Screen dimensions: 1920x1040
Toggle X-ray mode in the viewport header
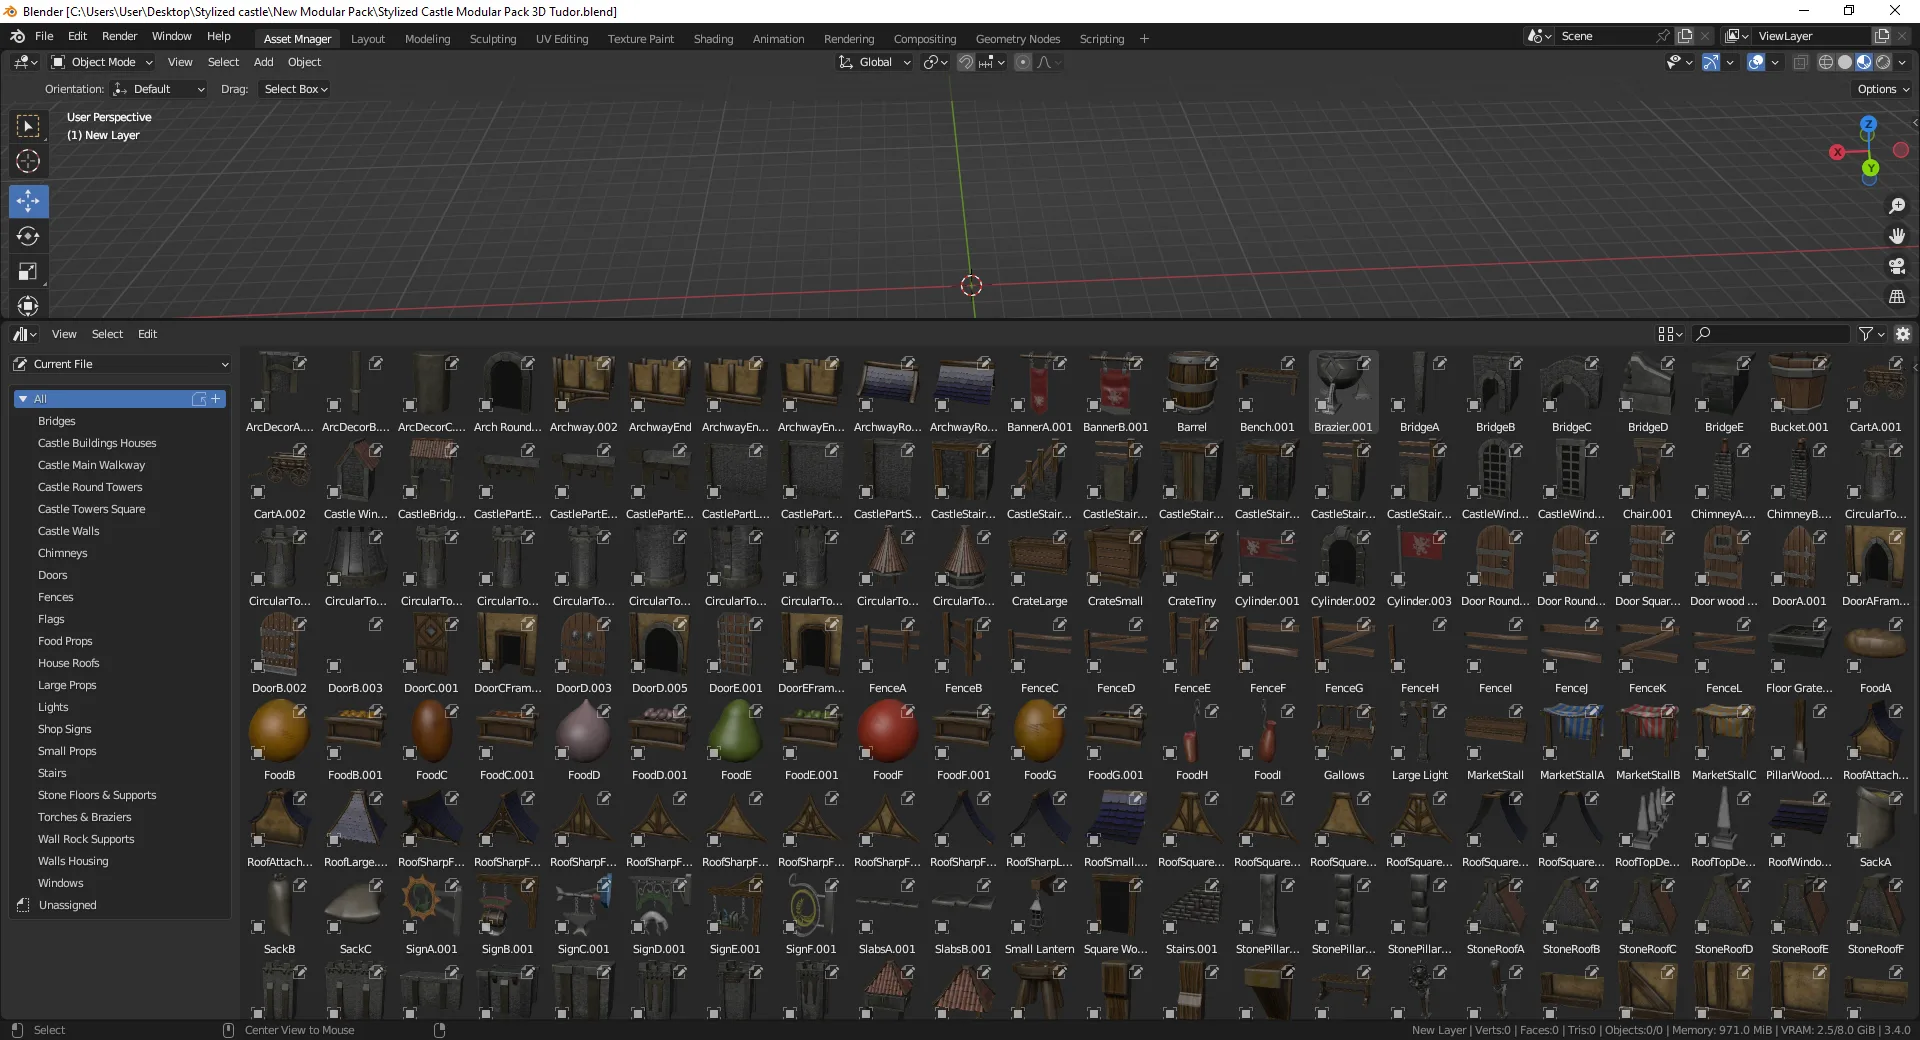(x=1800, y=61)
